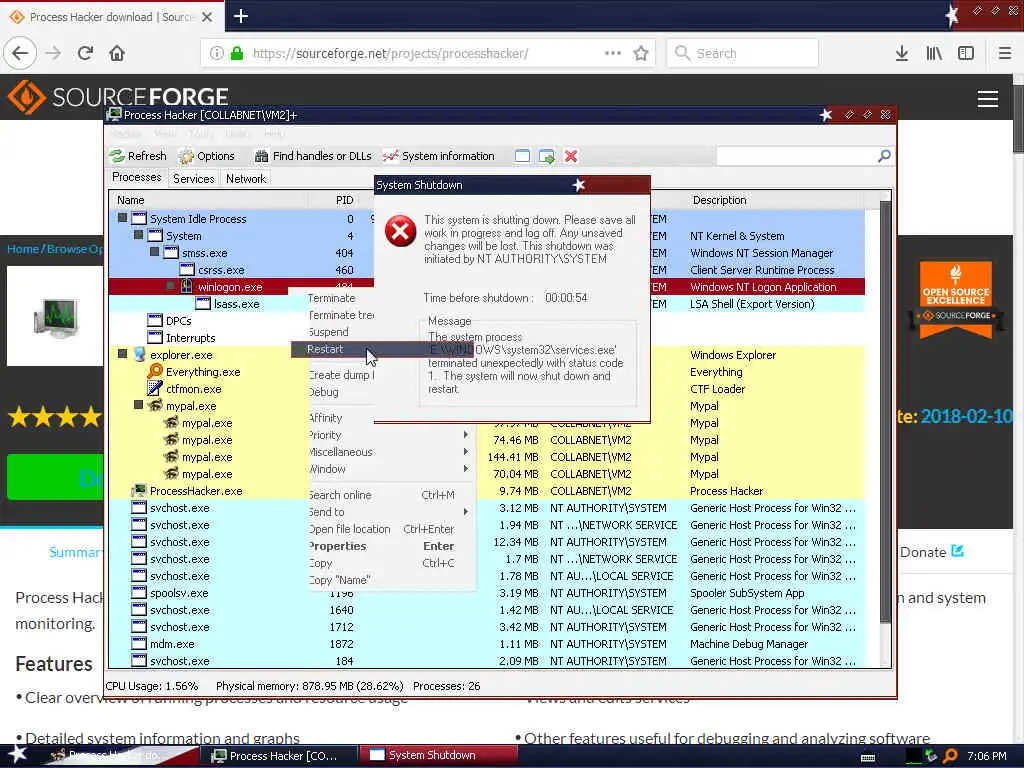This screenshot has height=768, width=1024.
Task: Click the find window and thread icon
Action: point(547,156)
